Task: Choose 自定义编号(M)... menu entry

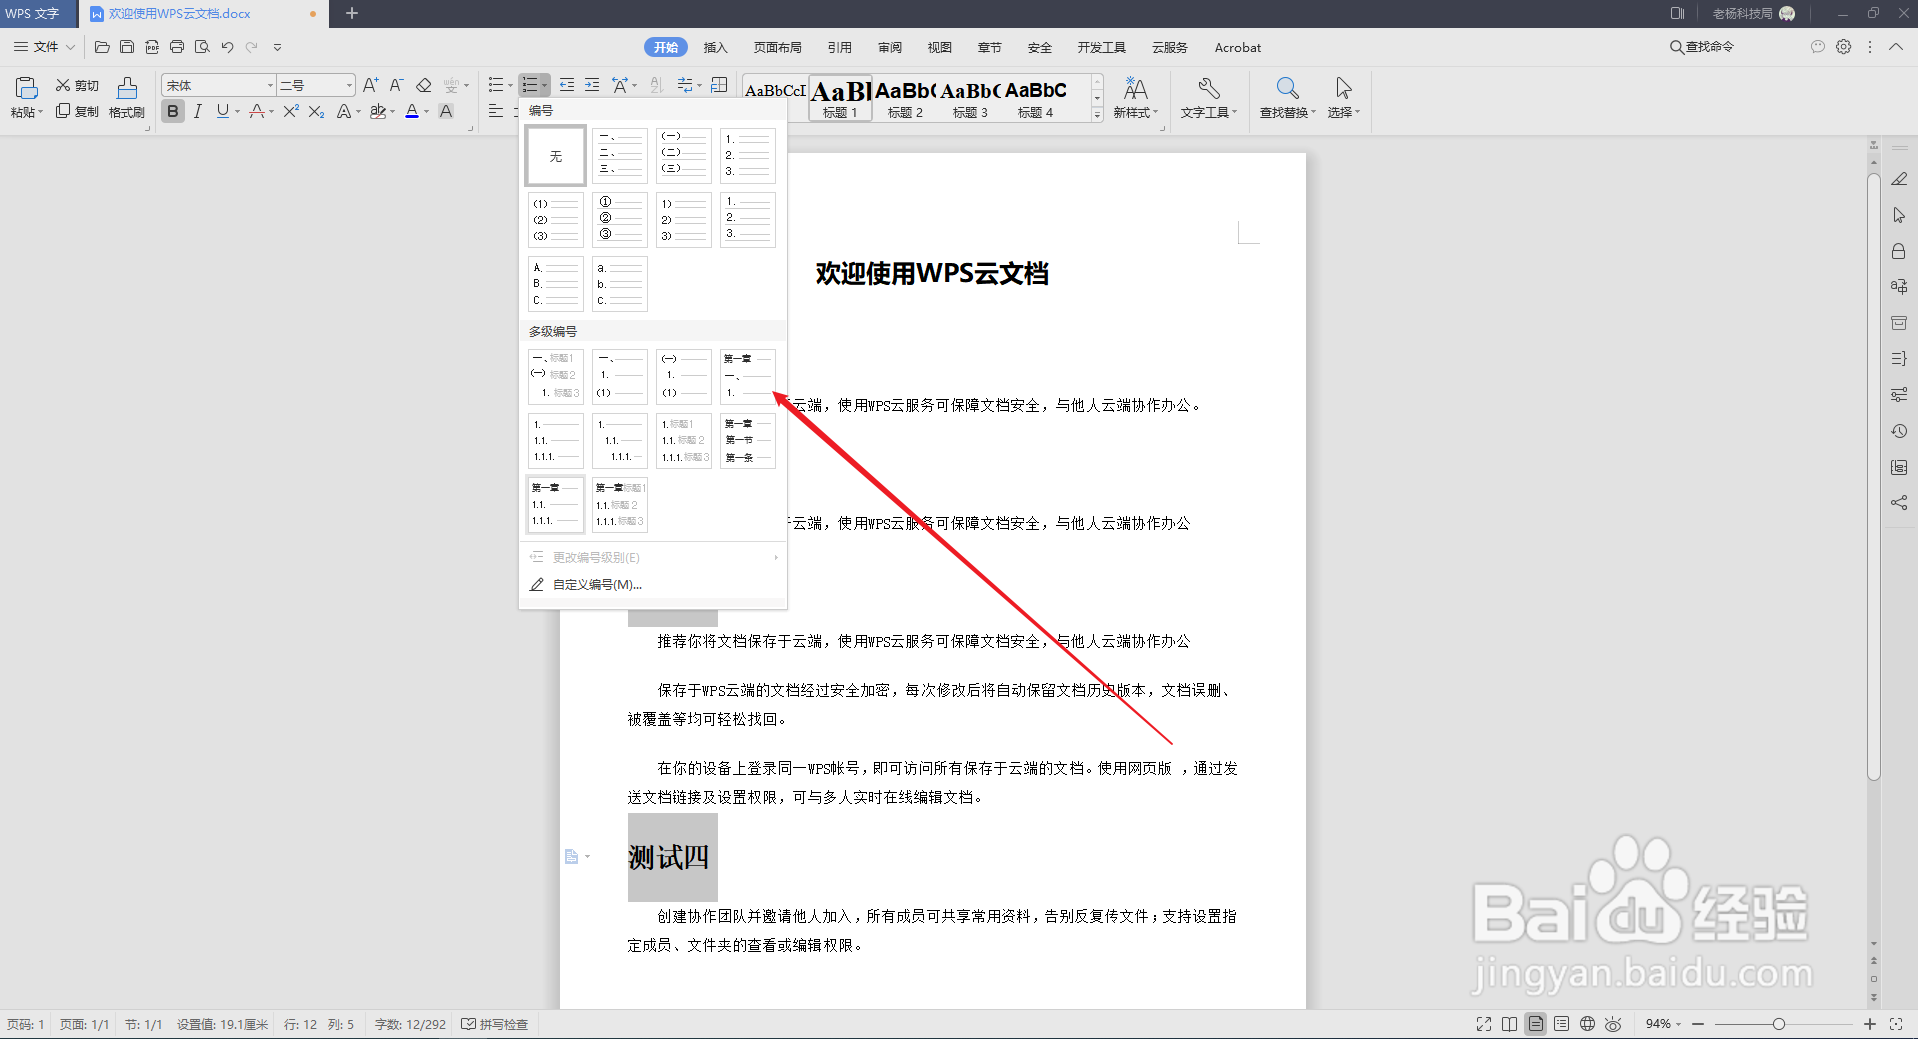Action: pos(597,585)
